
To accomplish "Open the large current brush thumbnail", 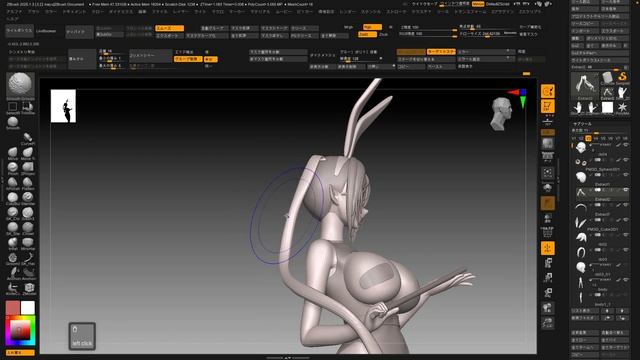I will [x=20, y=85].
